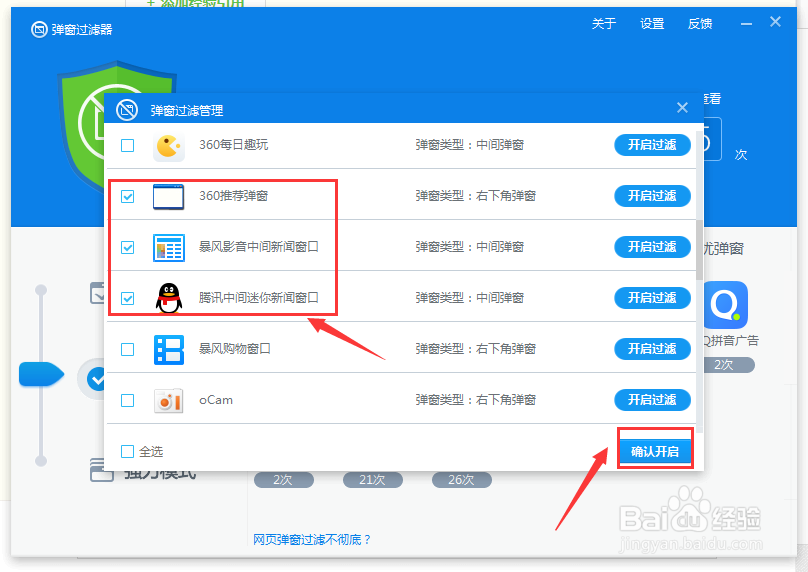Screen dimensions: 808x572
Task: Check the 暴风购物窗口 checkbox
Action: tap(127, 349)
